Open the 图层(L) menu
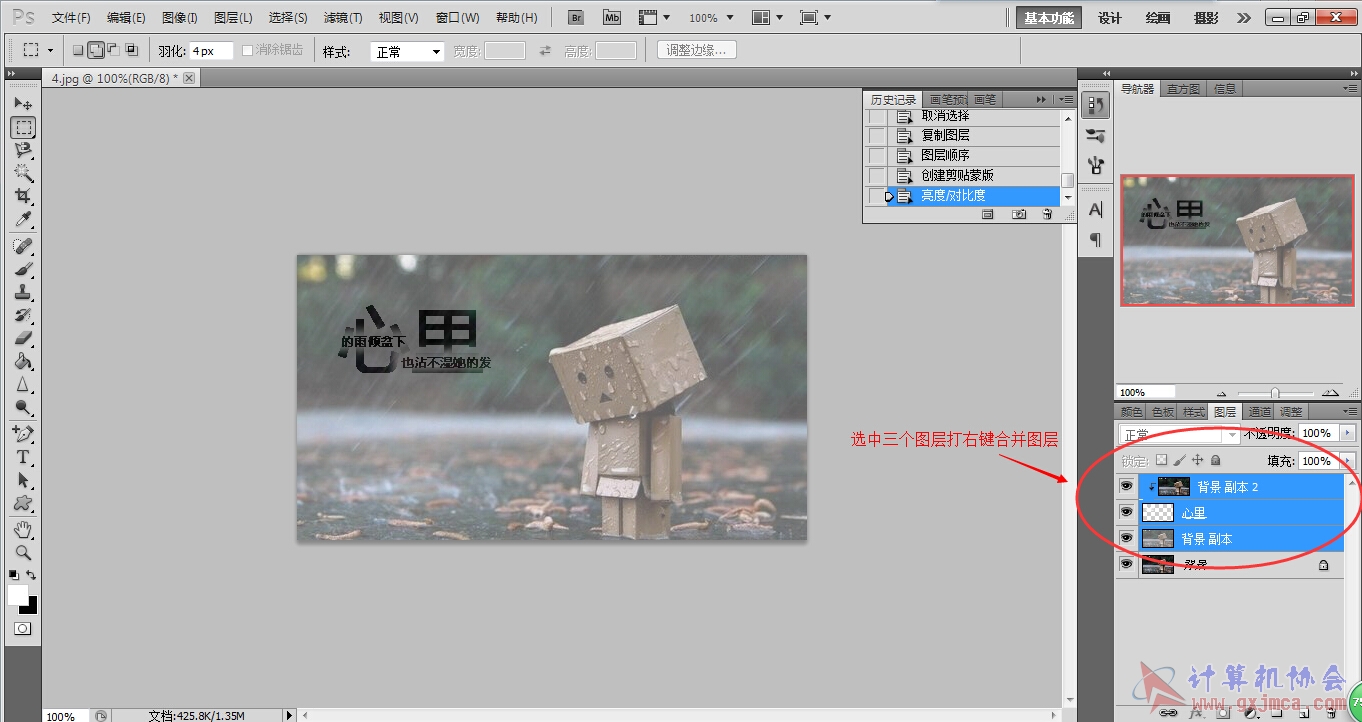 [x=233, y=18]
